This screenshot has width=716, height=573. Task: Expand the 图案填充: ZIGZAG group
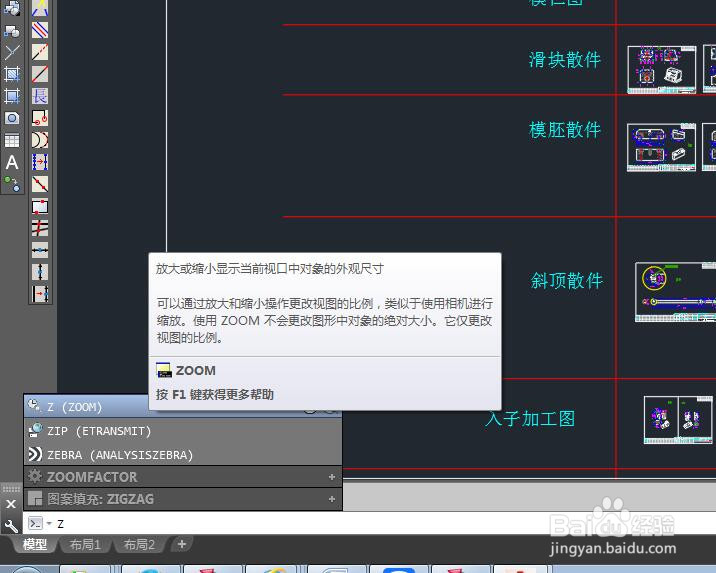(x=332, y=499)
